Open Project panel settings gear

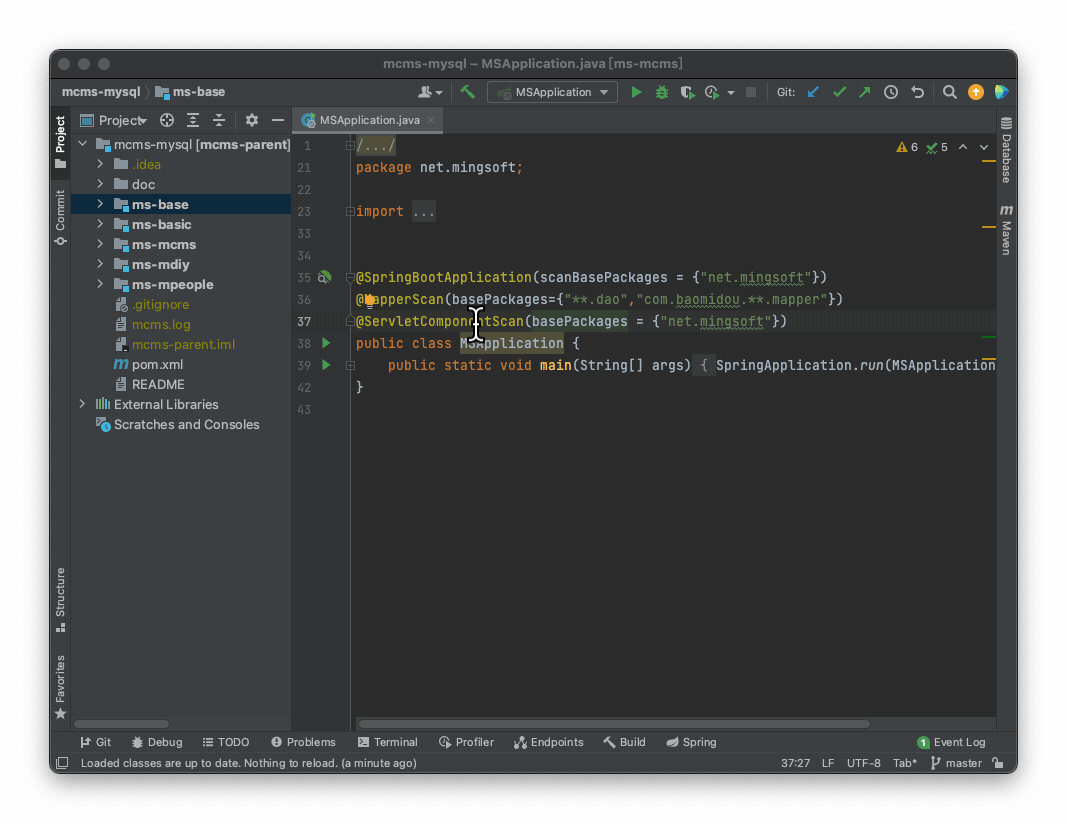click(252, 120)
